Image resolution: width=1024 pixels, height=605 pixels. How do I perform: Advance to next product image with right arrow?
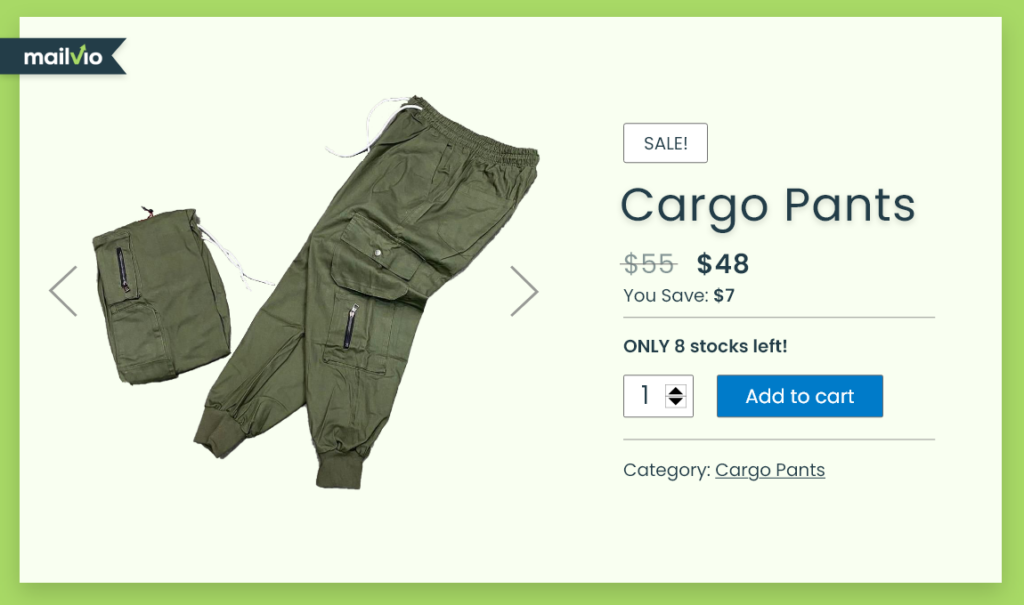(524, 291)
